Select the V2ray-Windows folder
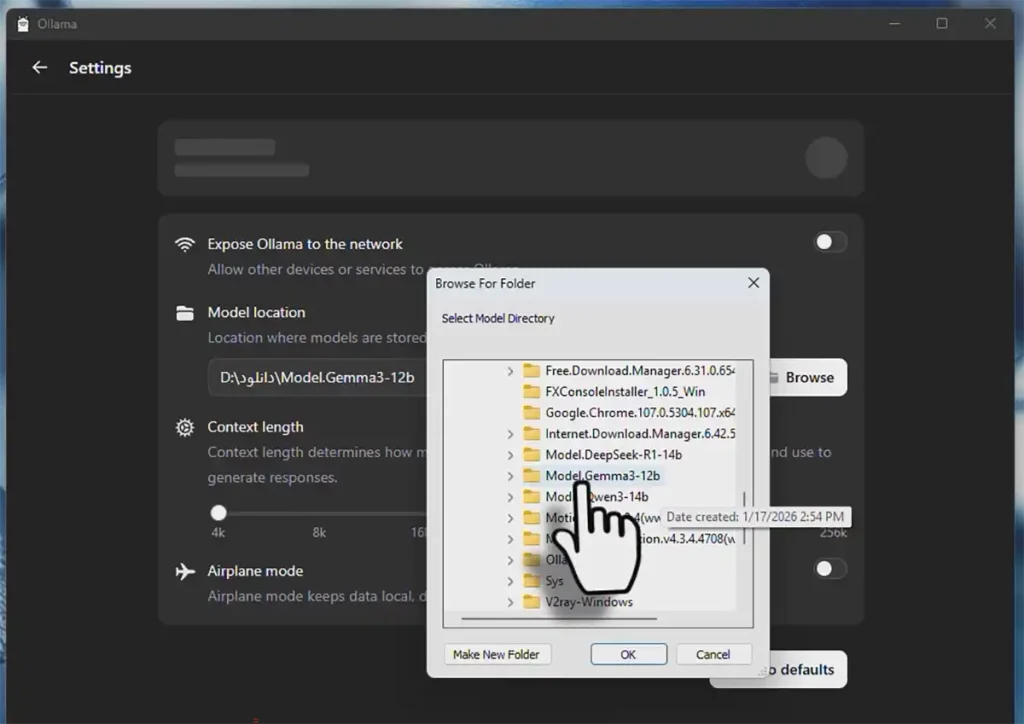Image resolution: width=1024 pixels, height=724 pixels. 589,601
